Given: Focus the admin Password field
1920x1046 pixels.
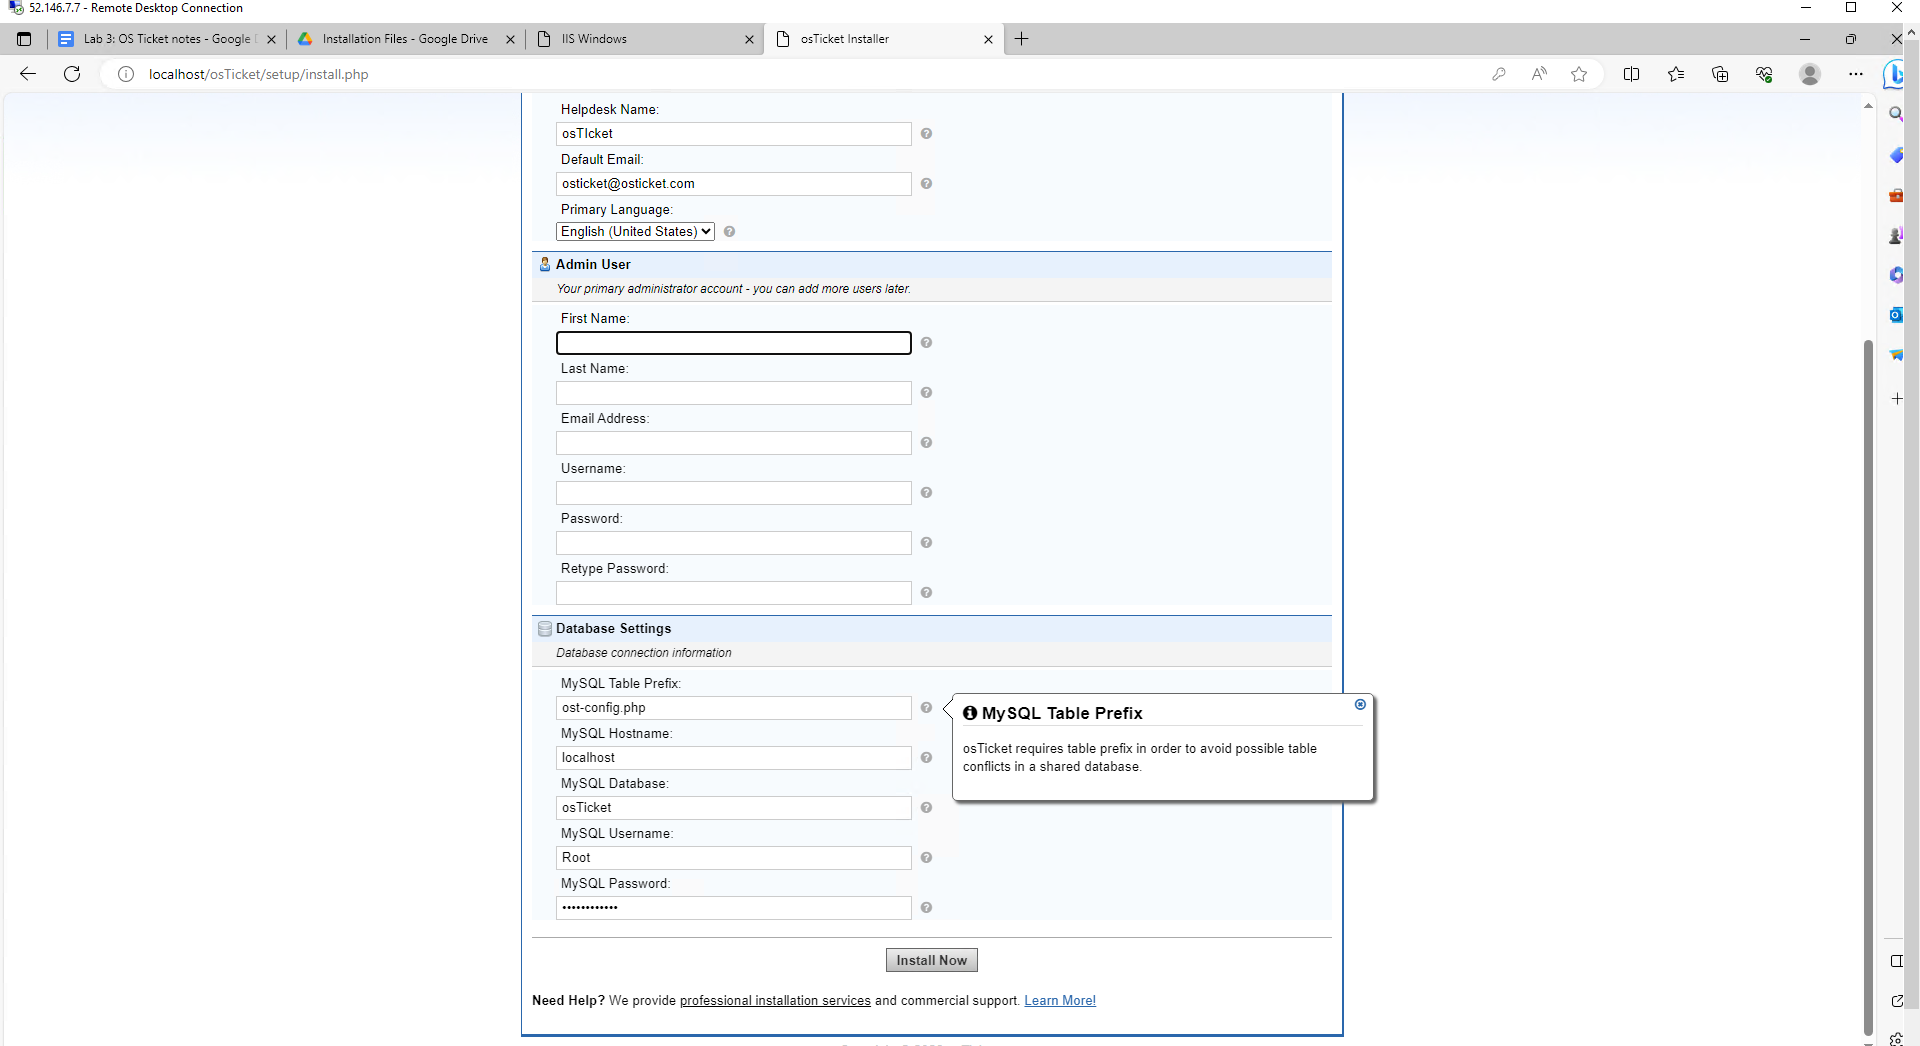Looking at the screenshot, I should pos(733,543).
